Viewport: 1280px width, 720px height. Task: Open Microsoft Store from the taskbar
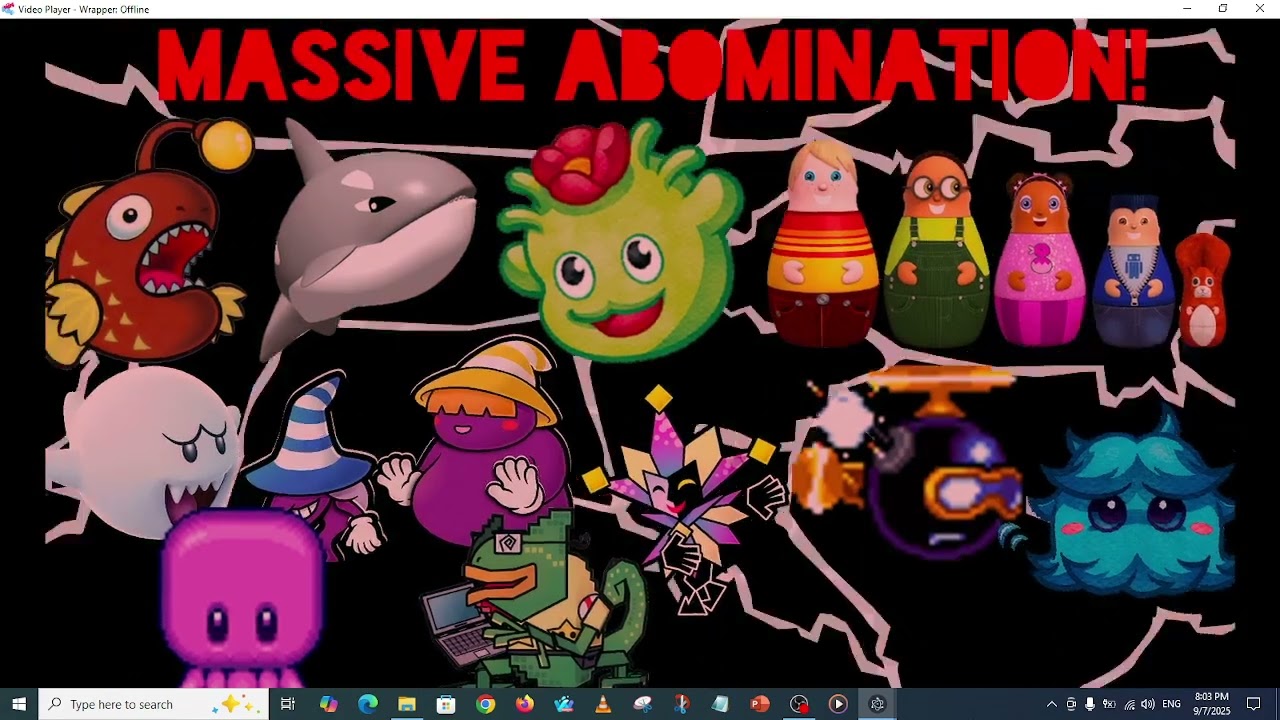(x=446, y=704)
